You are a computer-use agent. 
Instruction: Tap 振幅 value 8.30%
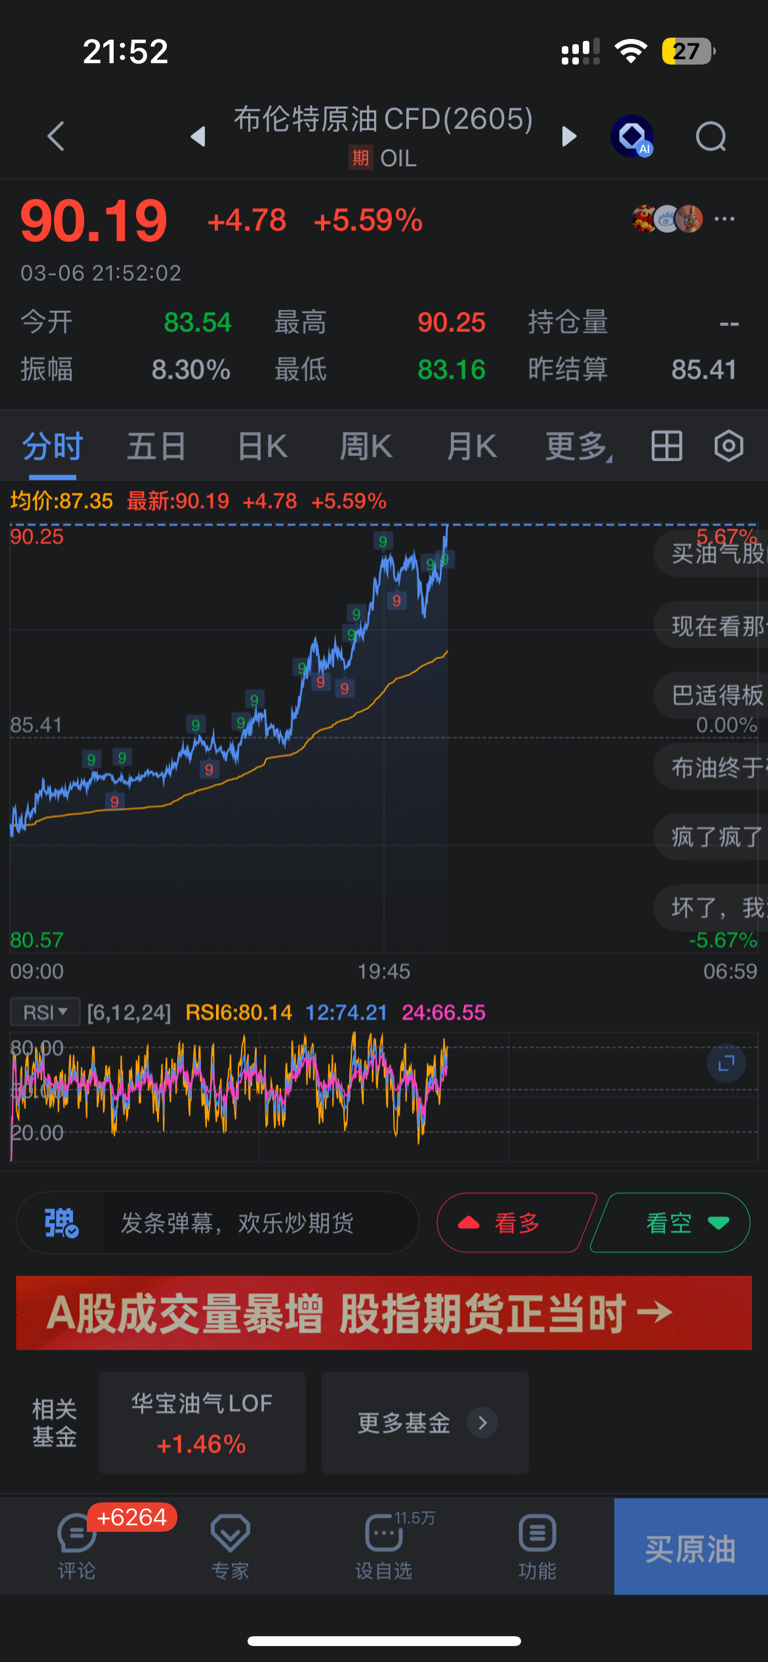coord(191,370)
